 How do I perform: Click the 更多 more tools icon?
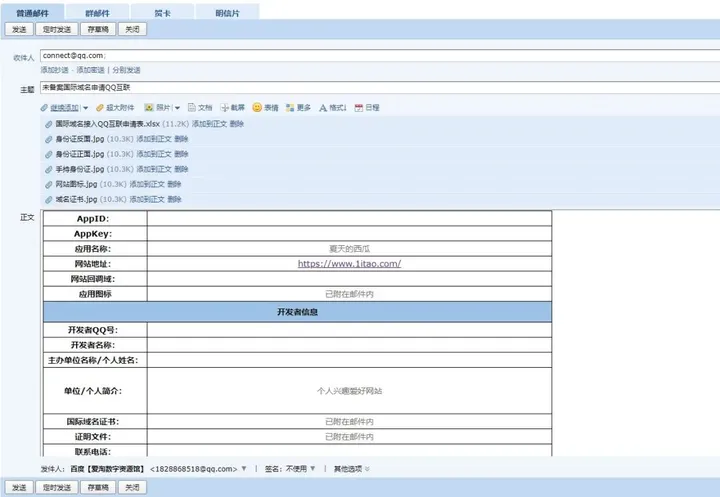click(x=290, y=107)
